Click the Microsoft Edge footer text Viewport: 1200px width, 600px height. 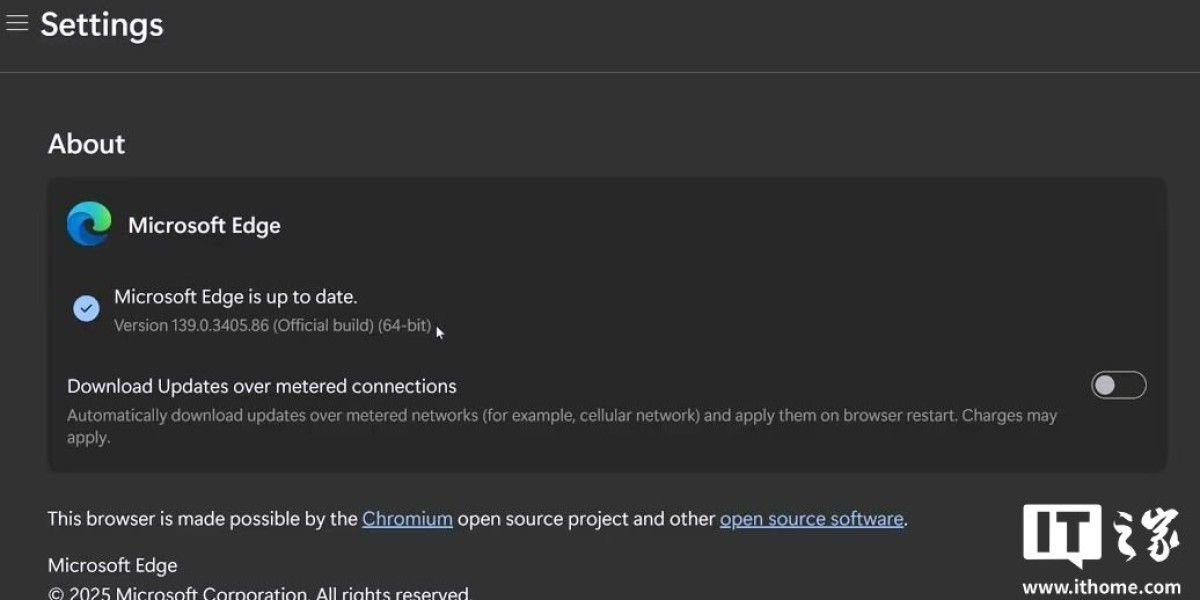[x=112, y=566]
